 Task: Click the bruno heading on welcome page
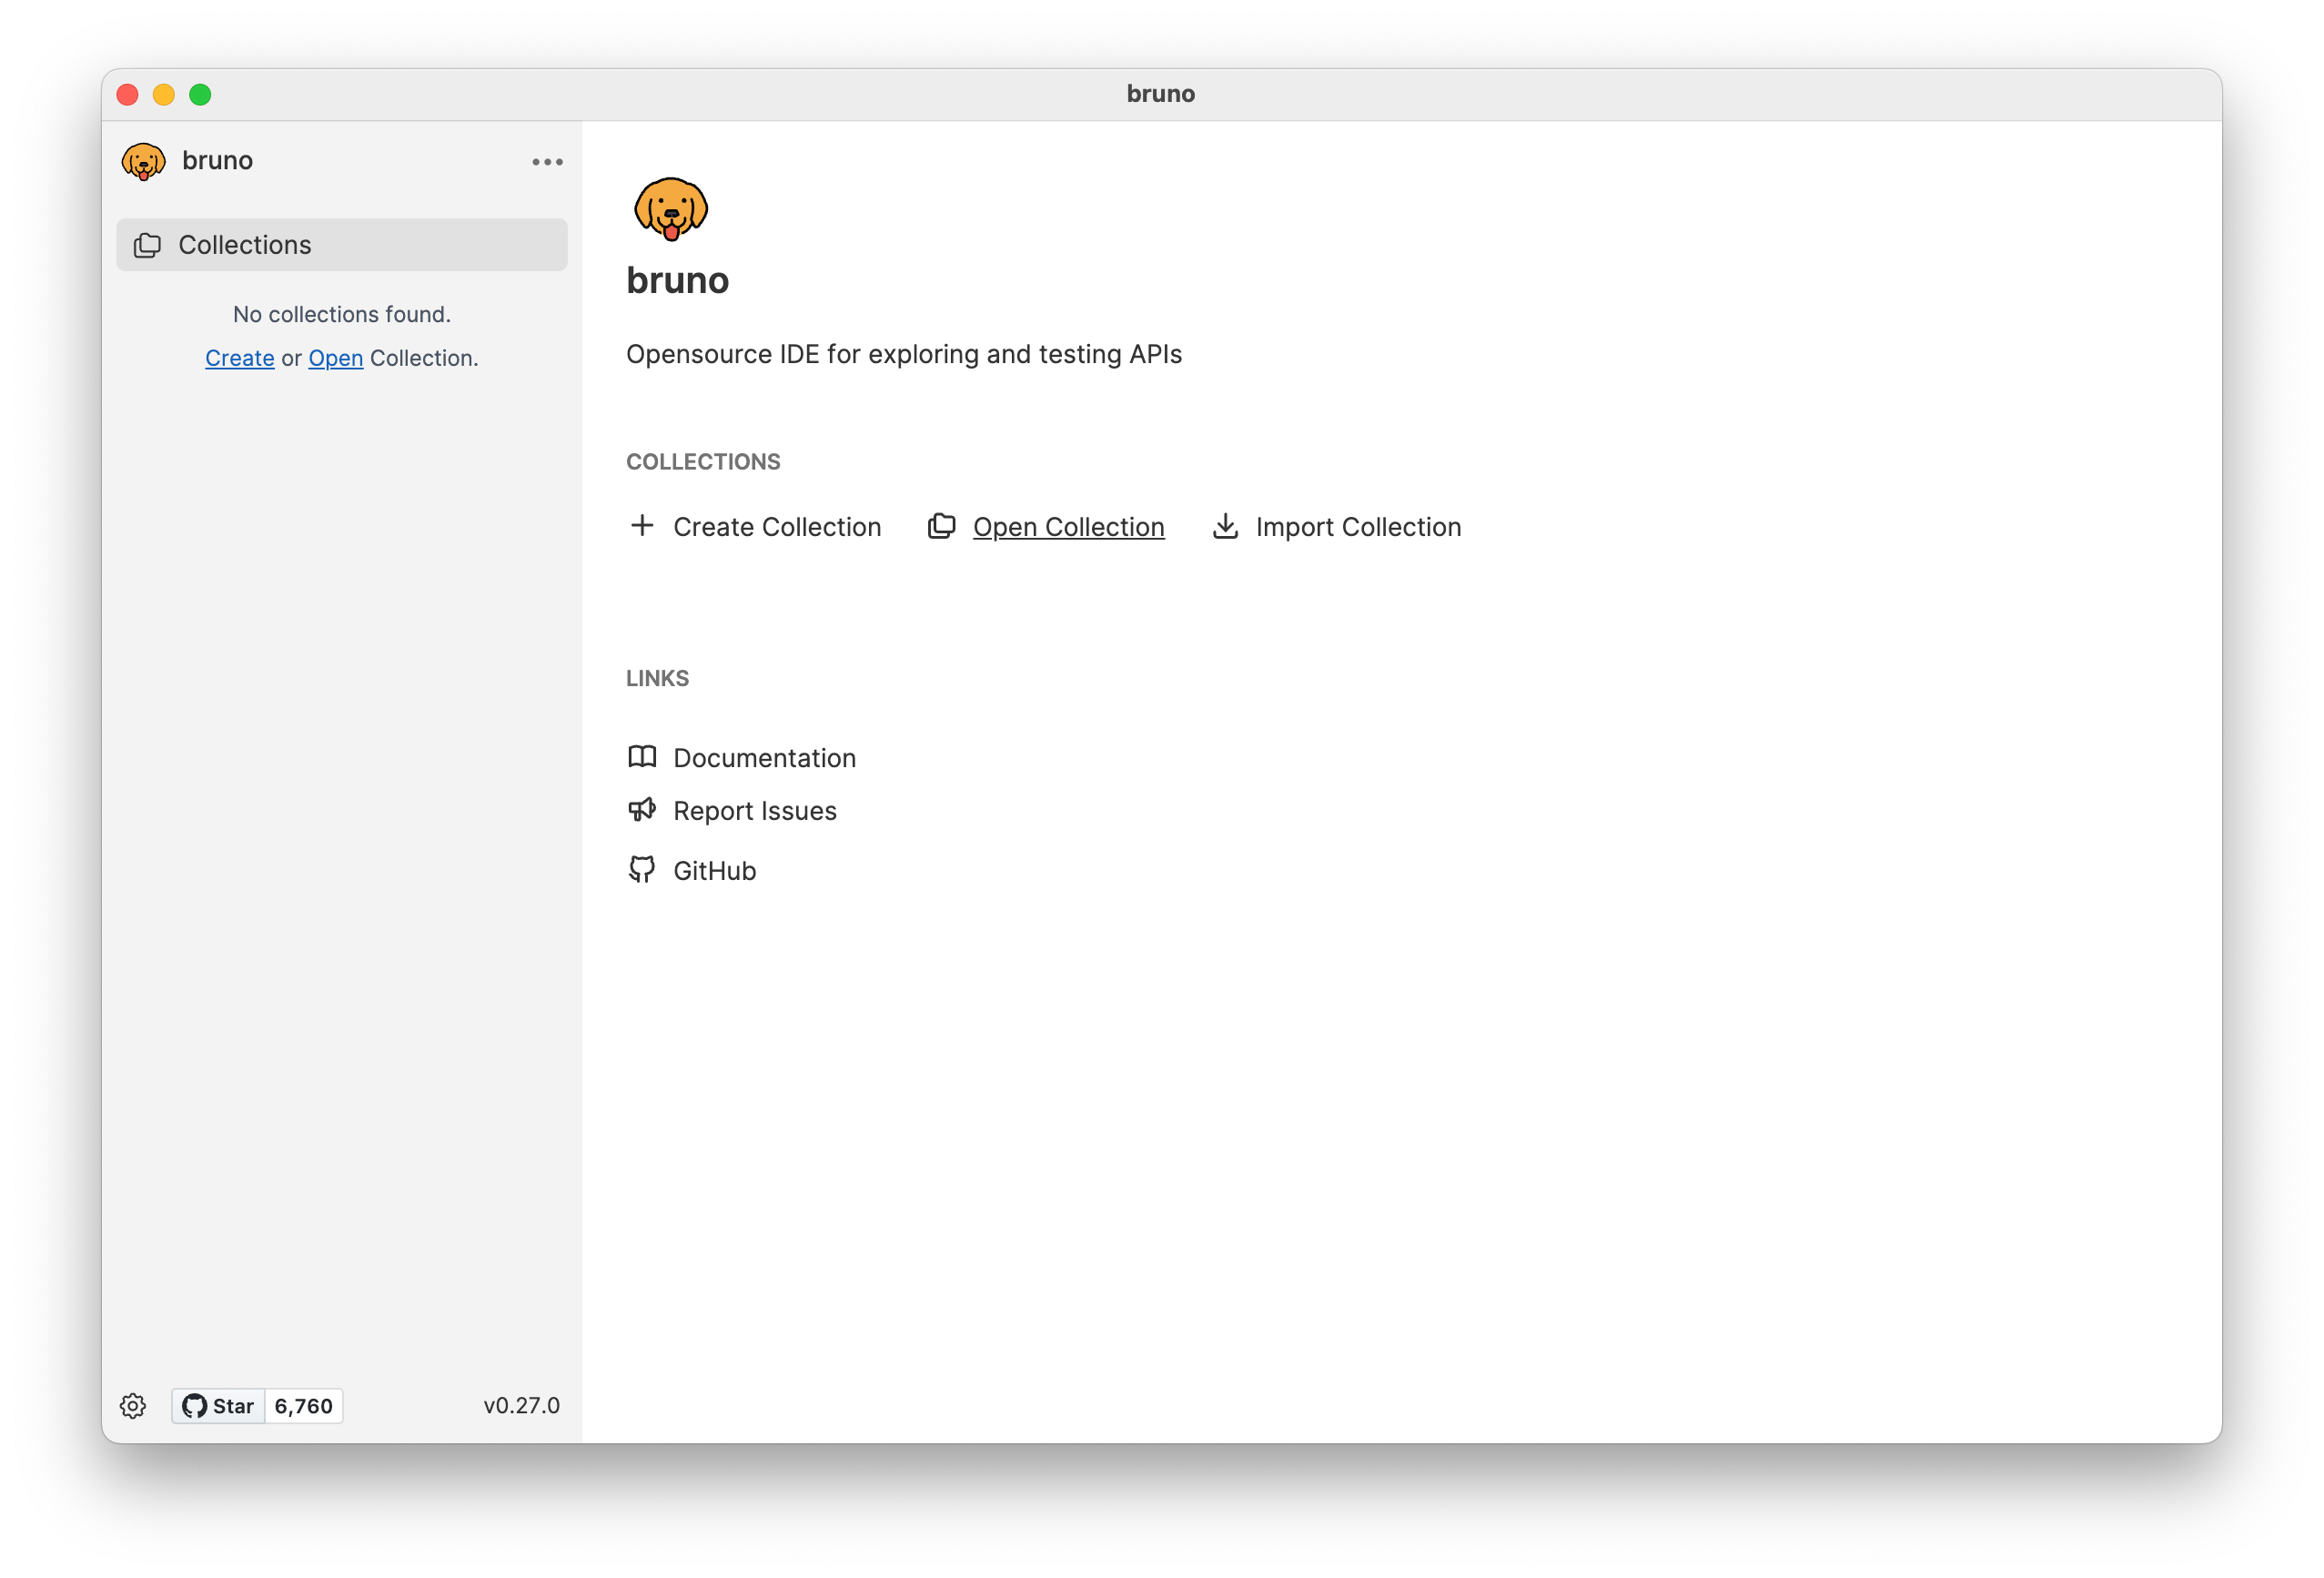(x=678, y=280)
